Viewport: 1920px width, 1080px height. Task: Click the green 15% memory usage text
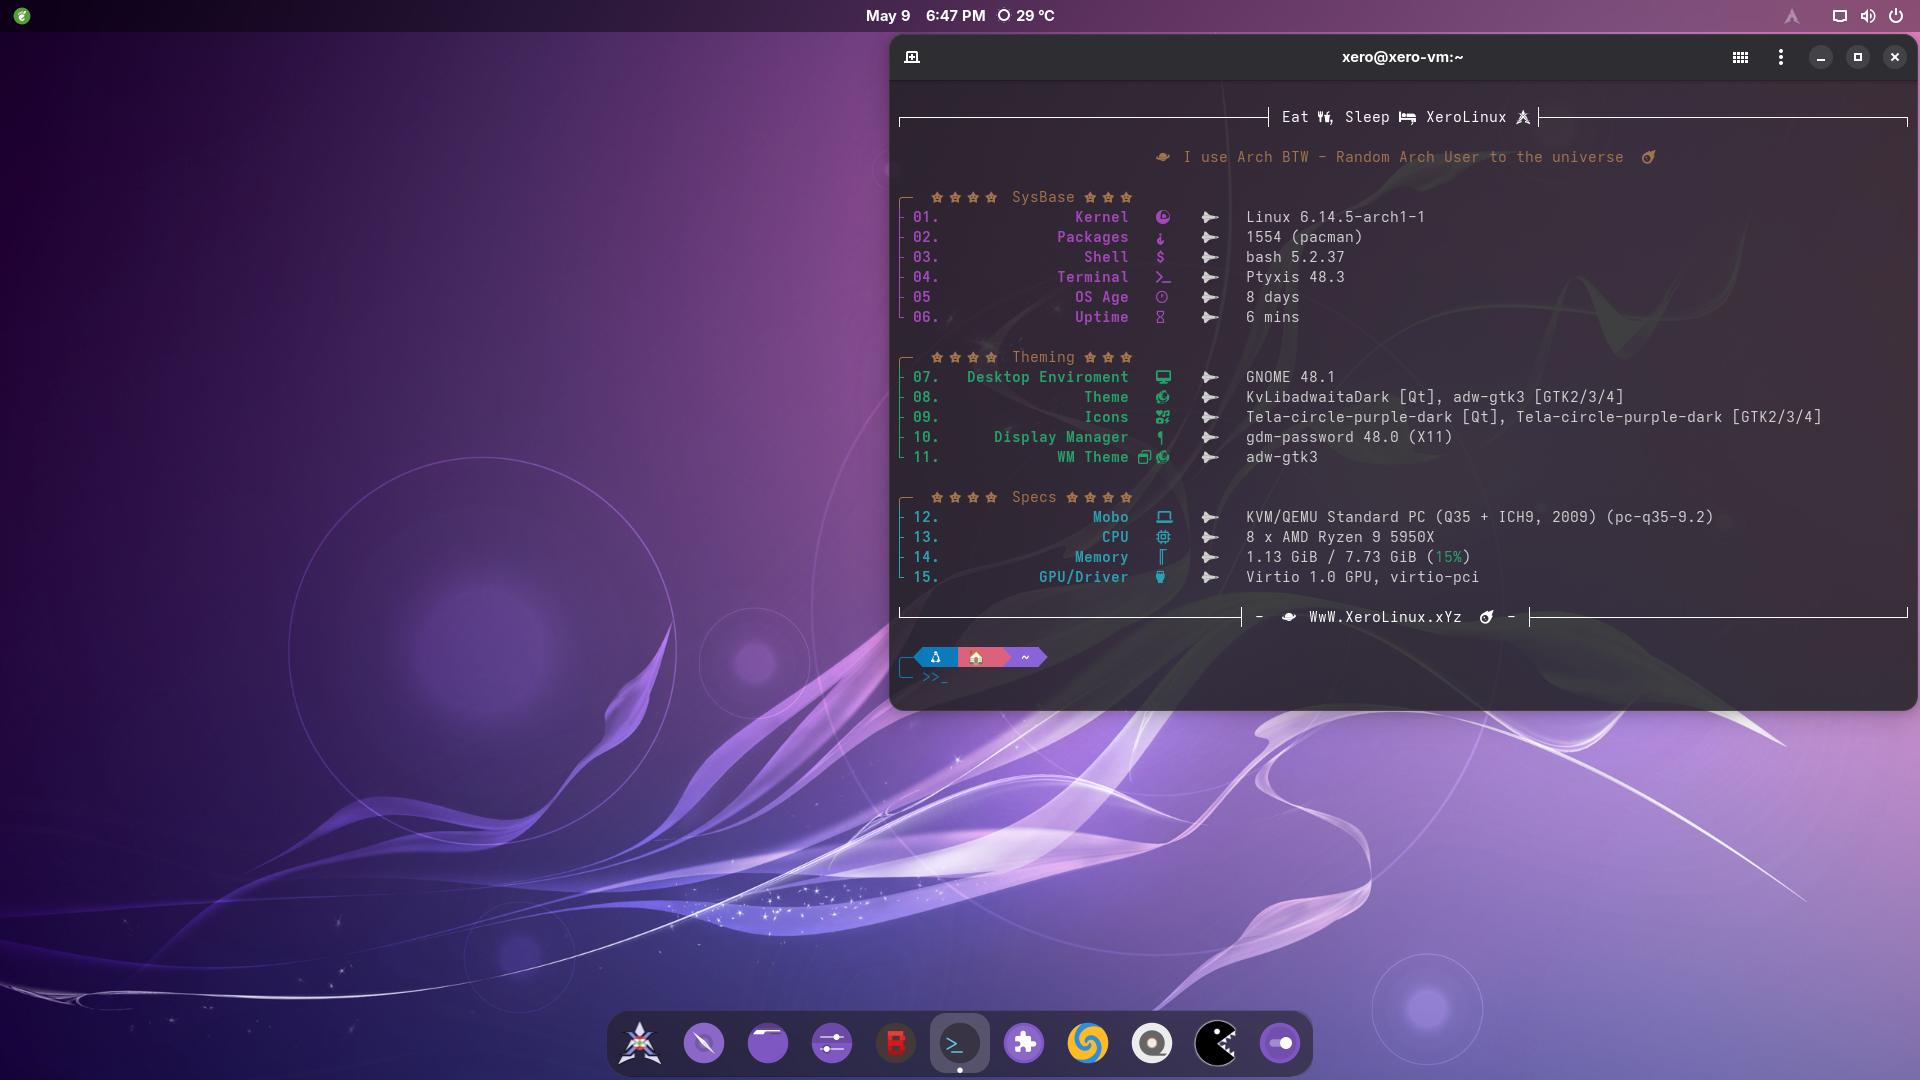(x=1448, y=557)
